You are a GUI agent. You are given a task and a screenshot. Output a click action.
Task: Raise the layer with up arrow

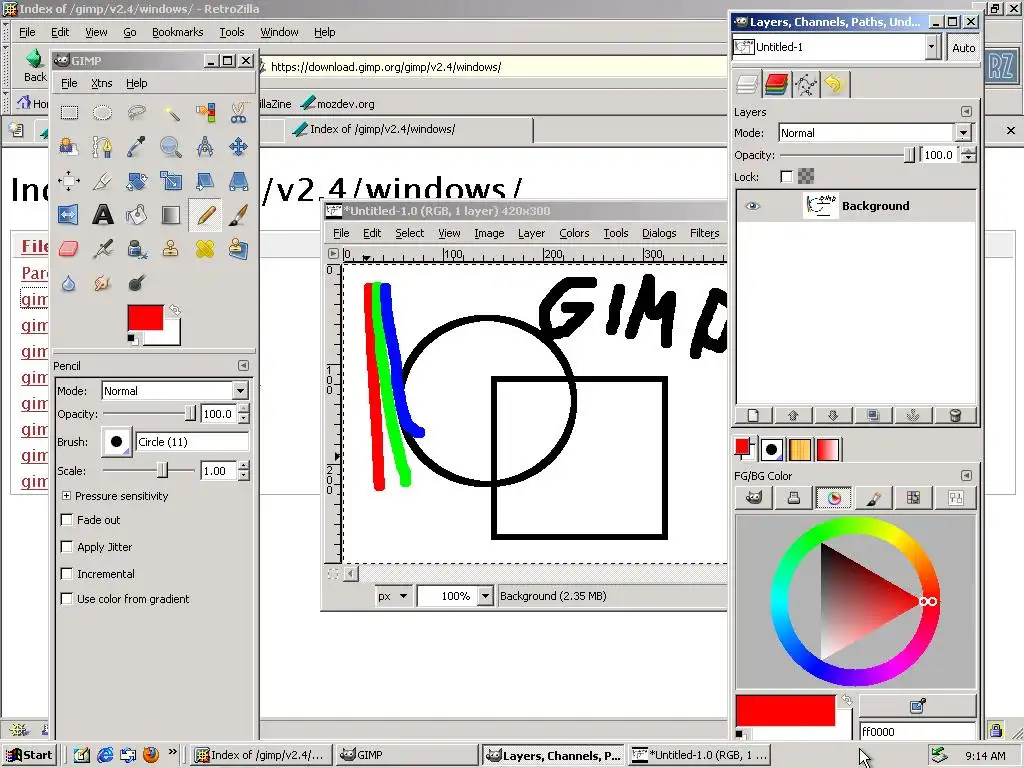pos(793,415)
